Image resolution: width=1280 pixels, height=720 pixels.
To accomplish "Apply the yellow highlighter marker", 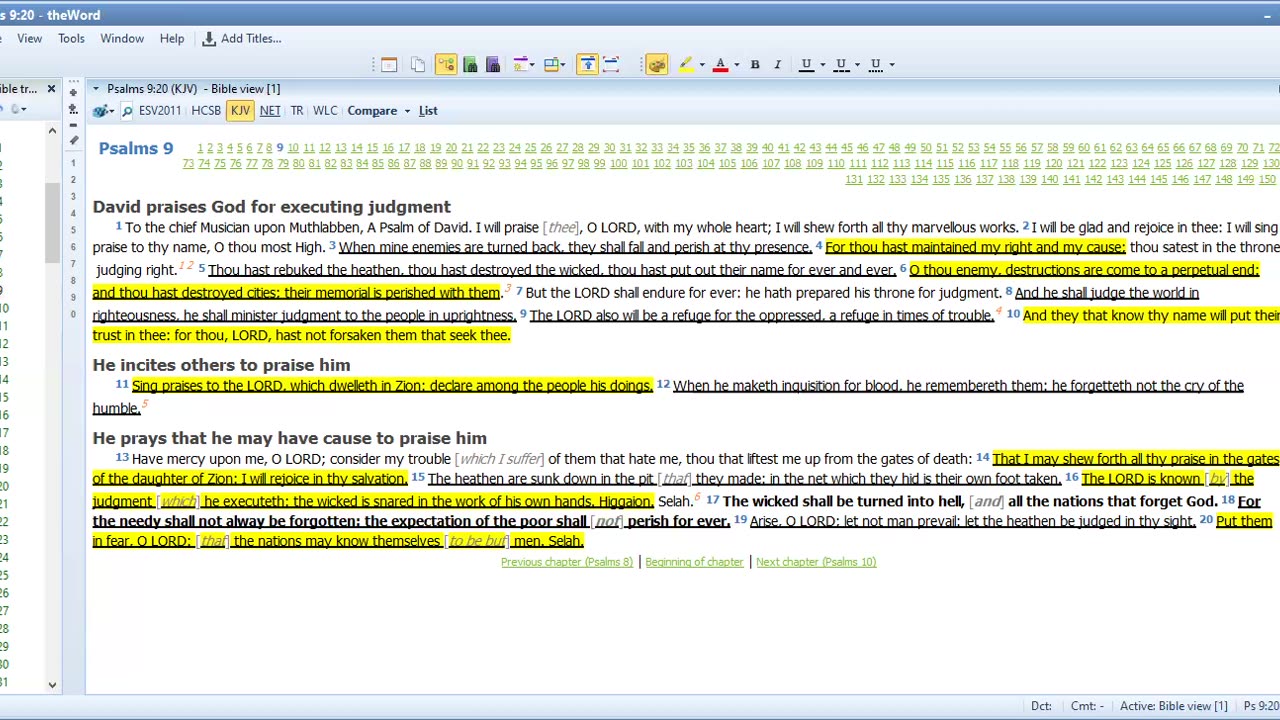I will 686,64.
